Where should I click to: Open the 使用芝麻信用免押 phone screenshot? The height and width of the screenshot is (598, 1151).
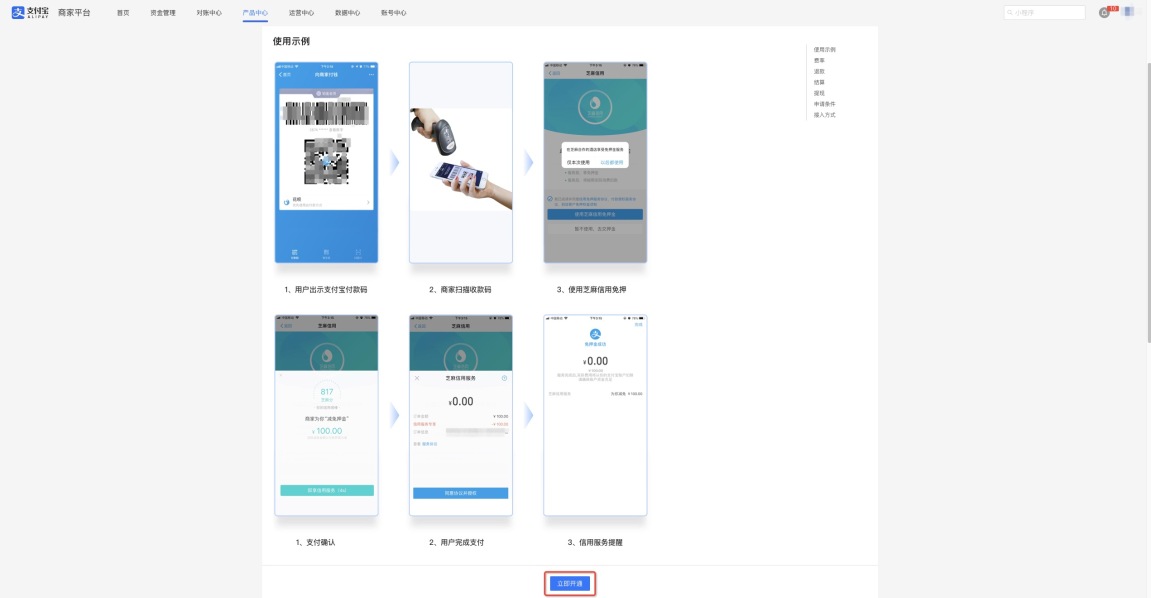[x=595, y=162]
